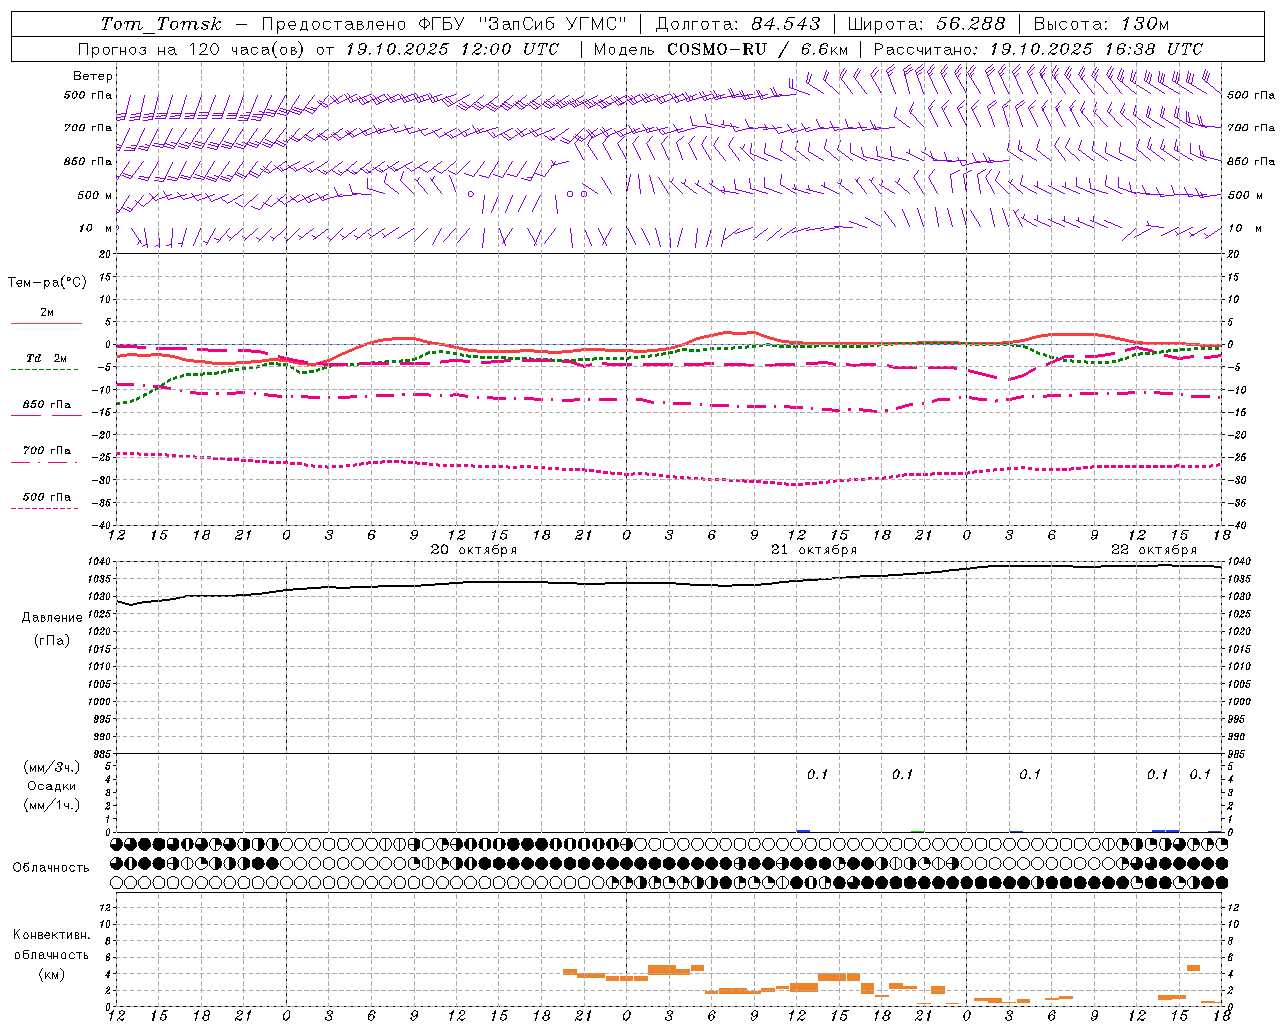
Task: Click the Td 2м dew point legend label
Action: pos(47,358)
